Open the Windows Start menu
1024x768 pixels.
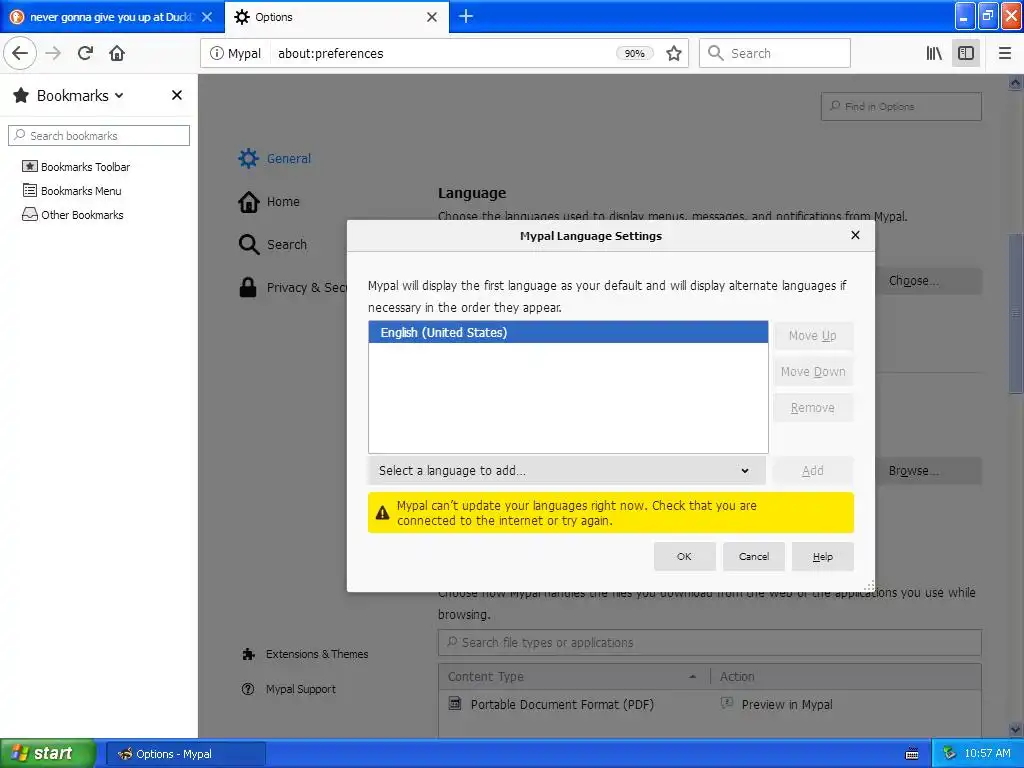click(48, 754)
